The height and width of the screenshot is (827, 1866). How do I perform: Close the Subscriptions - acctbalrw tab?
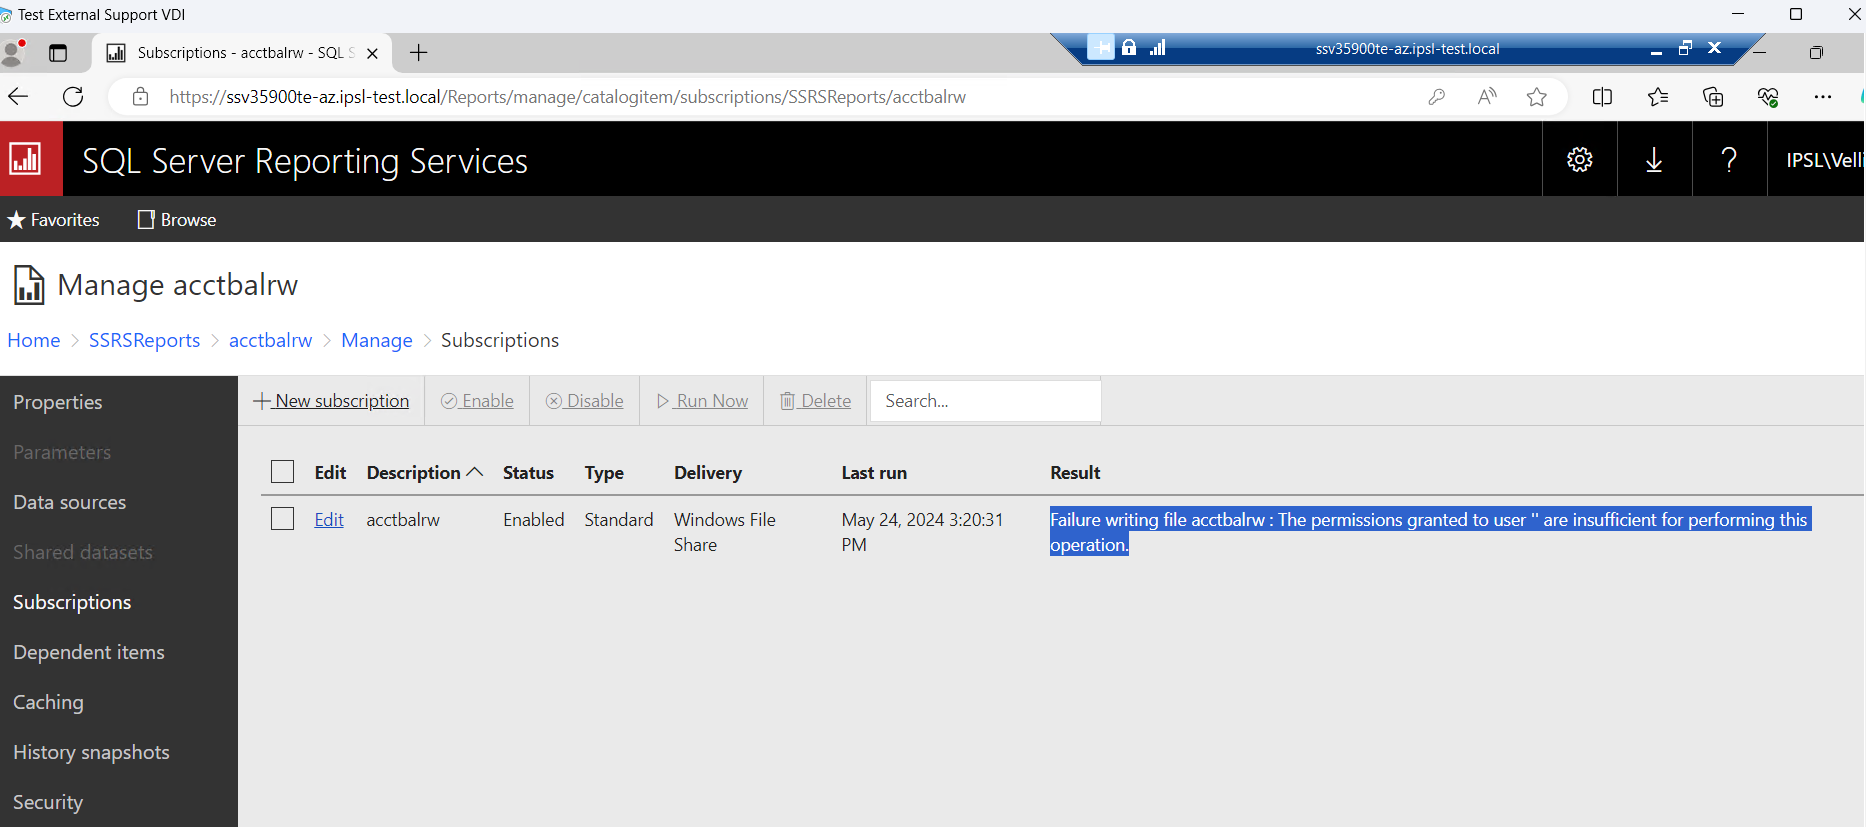click(x=372, y=54)
